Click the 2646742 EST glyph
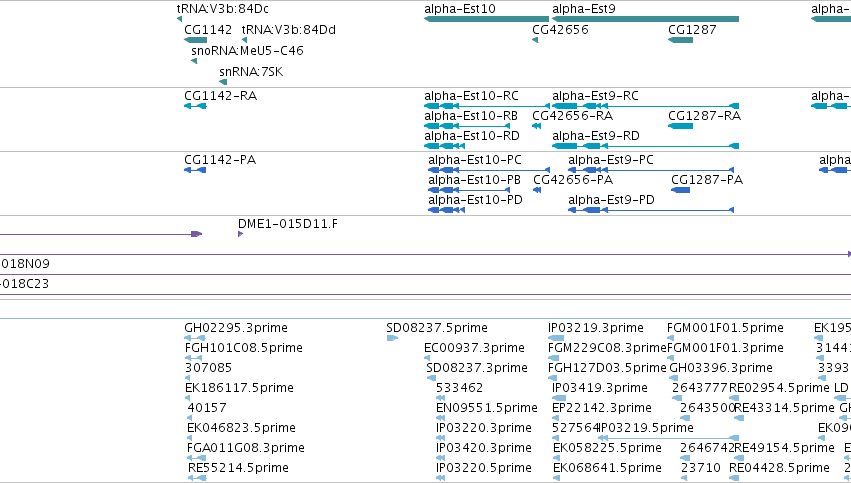Viewport: 851px width, 483px height. (x=685, y=458)
